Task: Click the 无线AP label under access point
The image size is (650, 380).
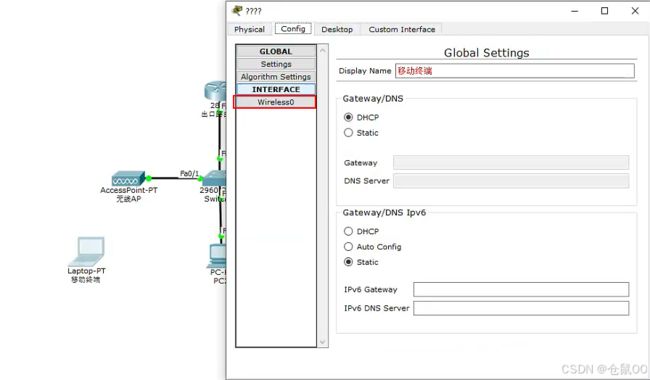Action: click(x=129, y=199)
